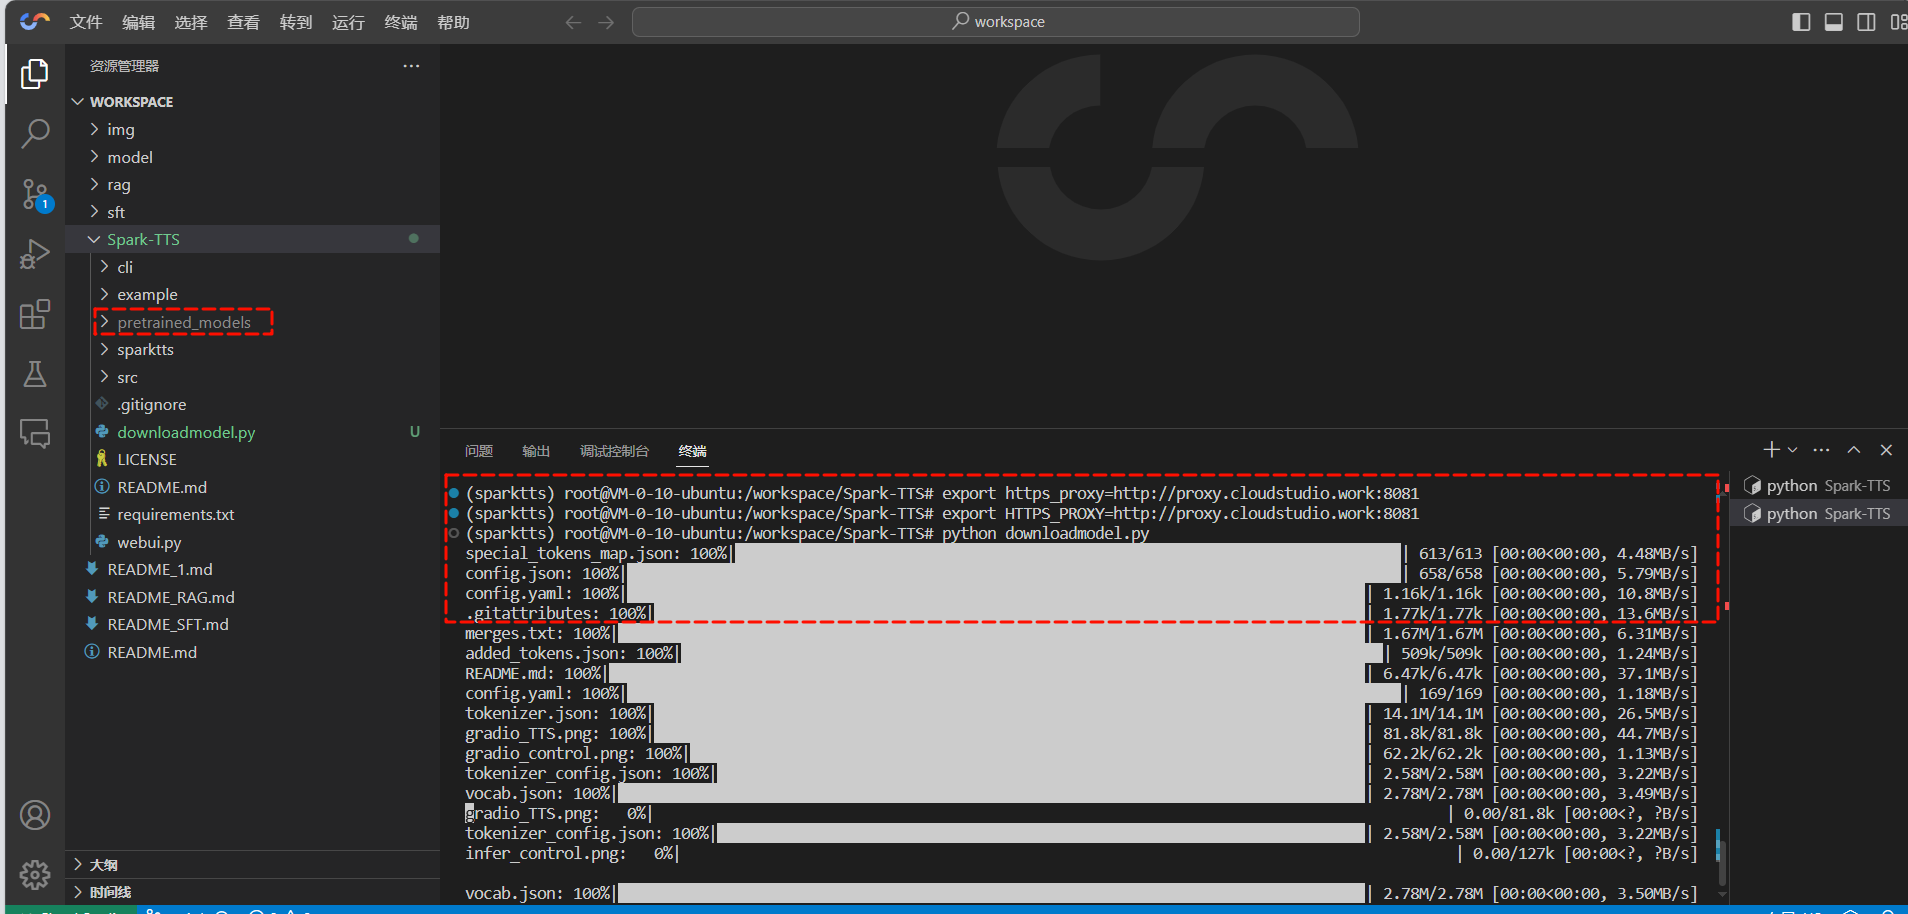1908x914 pixels.
Task: Open requirements.txt file
Action: click(252, 514)
